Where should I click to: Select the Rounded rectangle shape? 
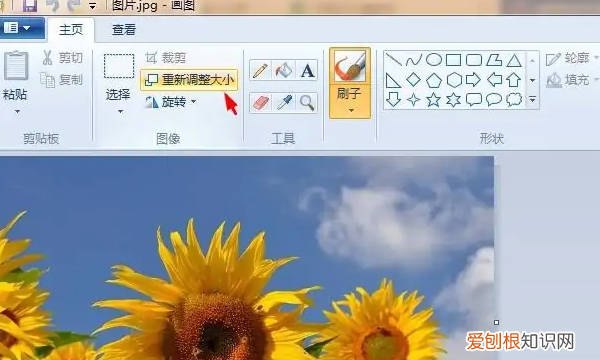click(x=474, y=60)
